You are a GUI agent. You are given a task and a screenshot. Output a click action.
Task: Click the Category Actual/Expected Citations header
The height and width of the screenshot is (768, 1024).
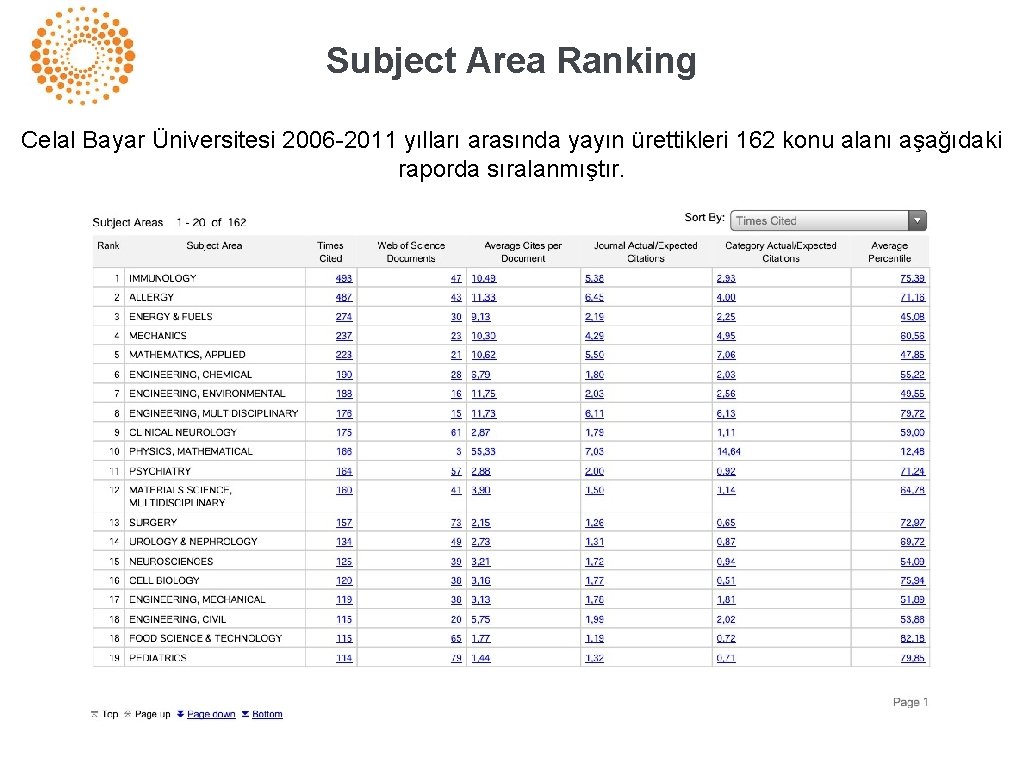click(780, 251)
